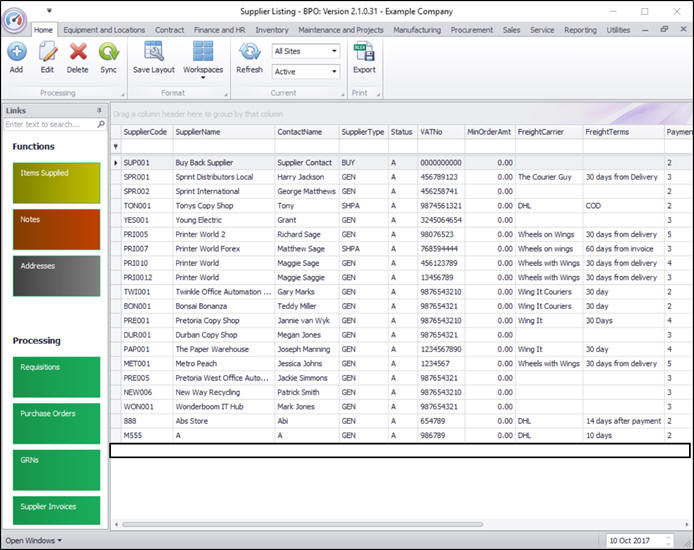Click the Add supplier icon
694x550 pixels.
coord(16,52)
